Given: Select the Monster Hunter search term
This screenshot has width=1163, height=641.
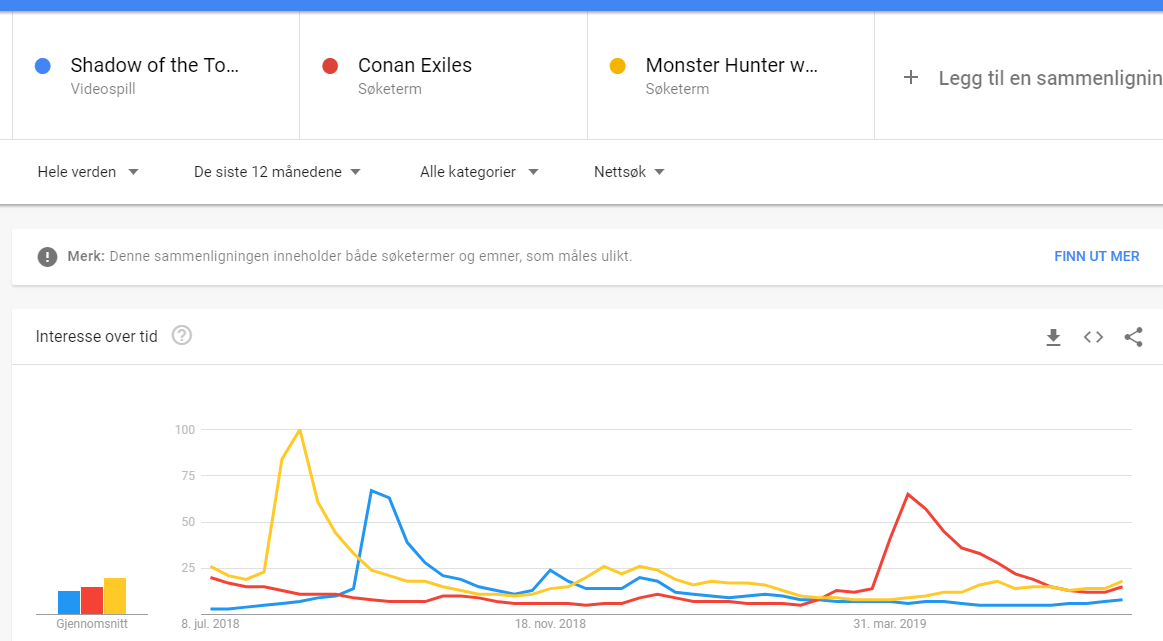Looking at the screenshot, I should 731,76.
